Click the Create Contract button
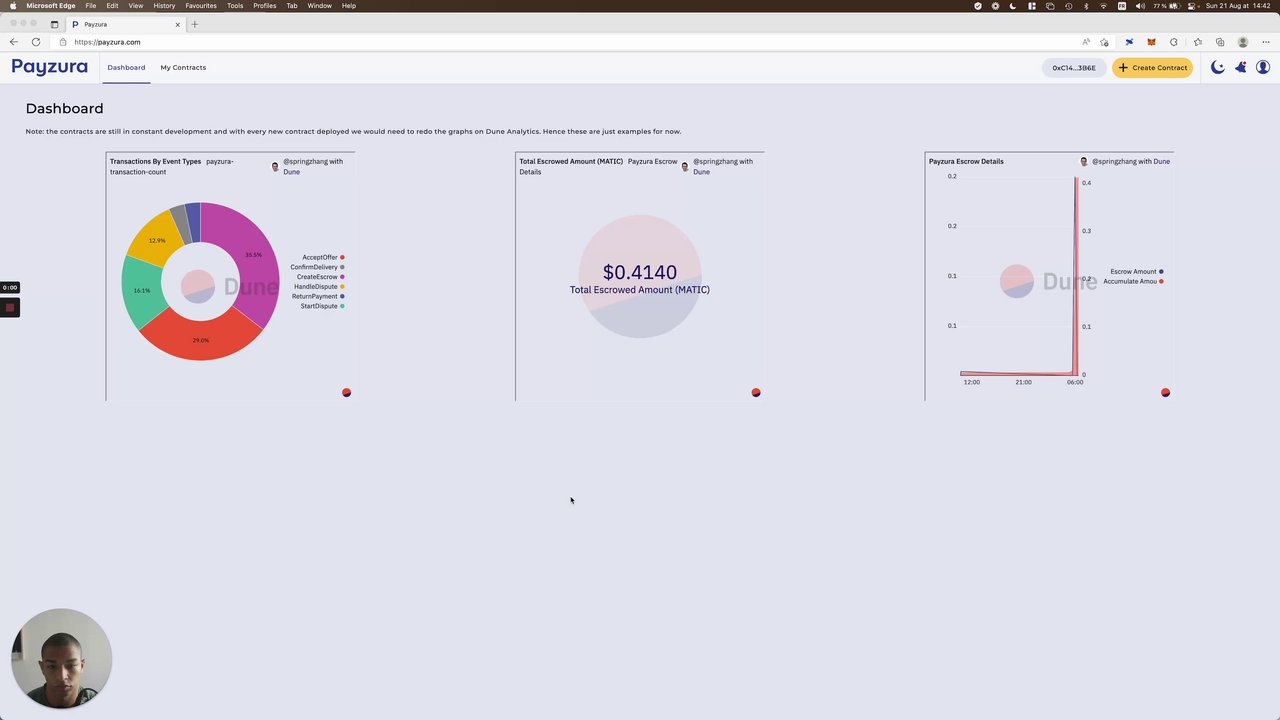Screen dimensions: 1280x720 (1153, 68)
